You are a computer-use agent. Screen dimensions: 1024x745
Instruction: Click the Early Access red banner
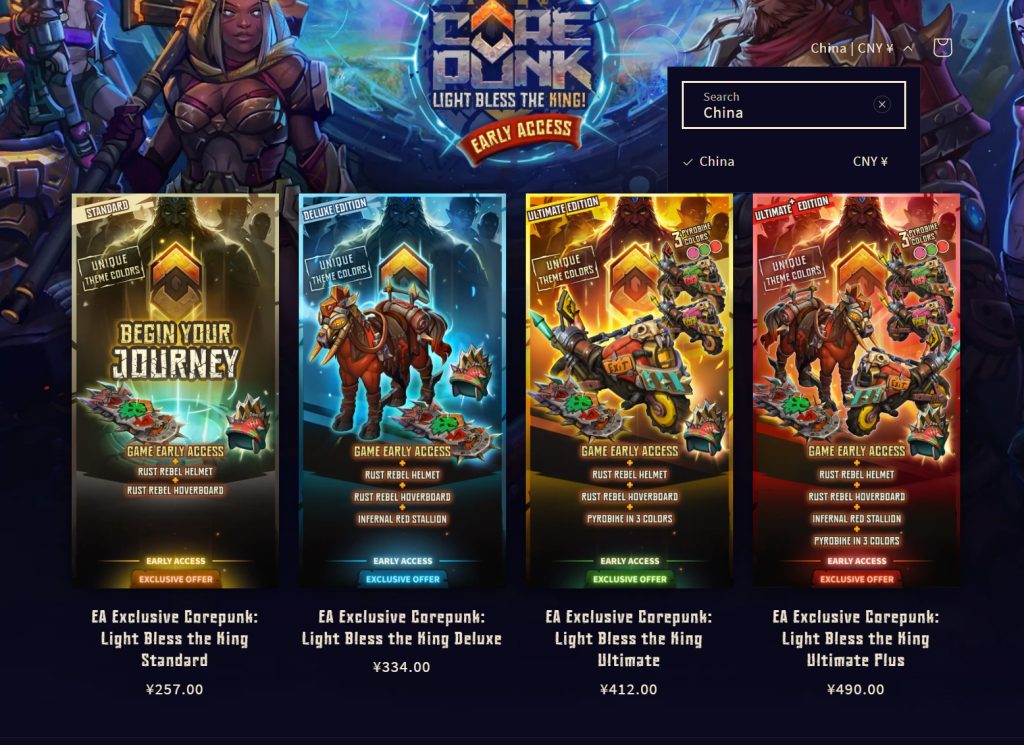pyautogui.click(x=520, y=136)
